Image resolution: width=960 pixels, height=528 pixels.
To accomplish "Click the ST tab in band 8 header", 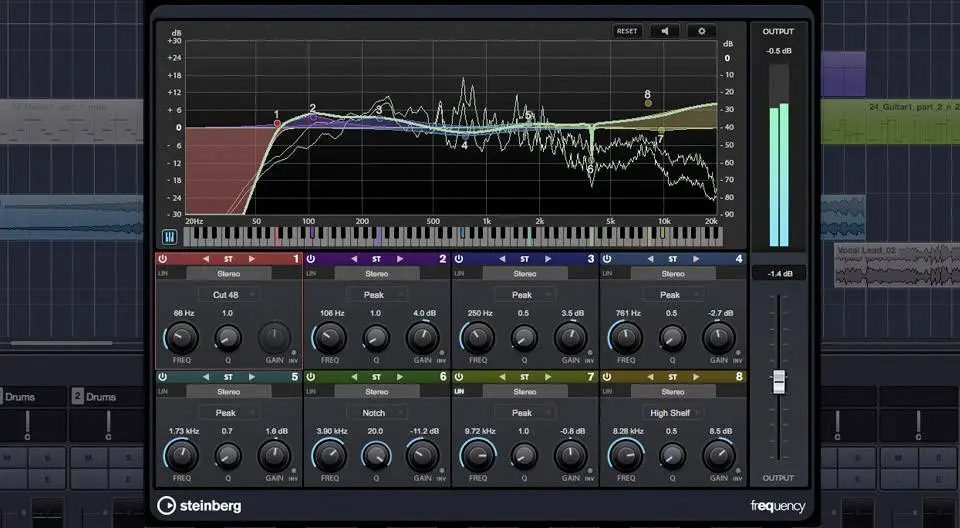I will [x=673, y=377].
